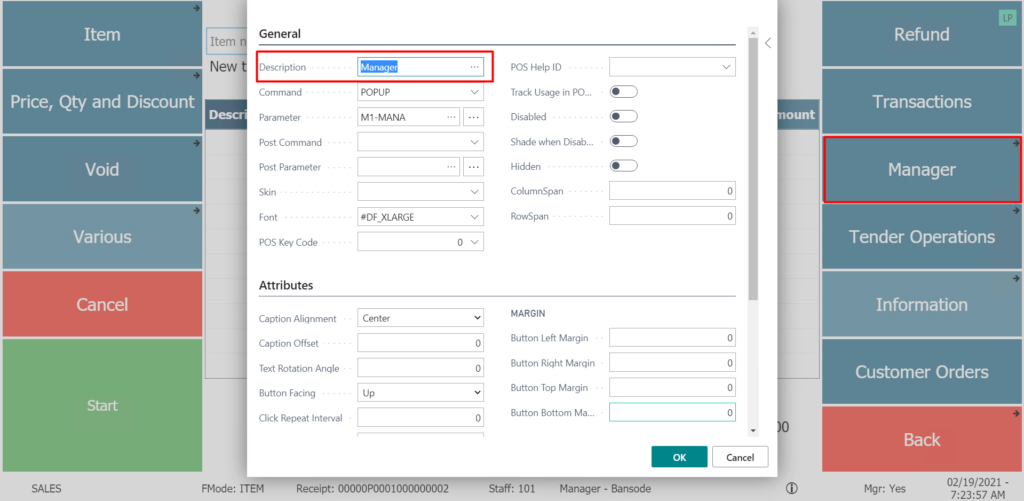Click the General section heading
This screenshot has width=1024, height=501.
280,34
